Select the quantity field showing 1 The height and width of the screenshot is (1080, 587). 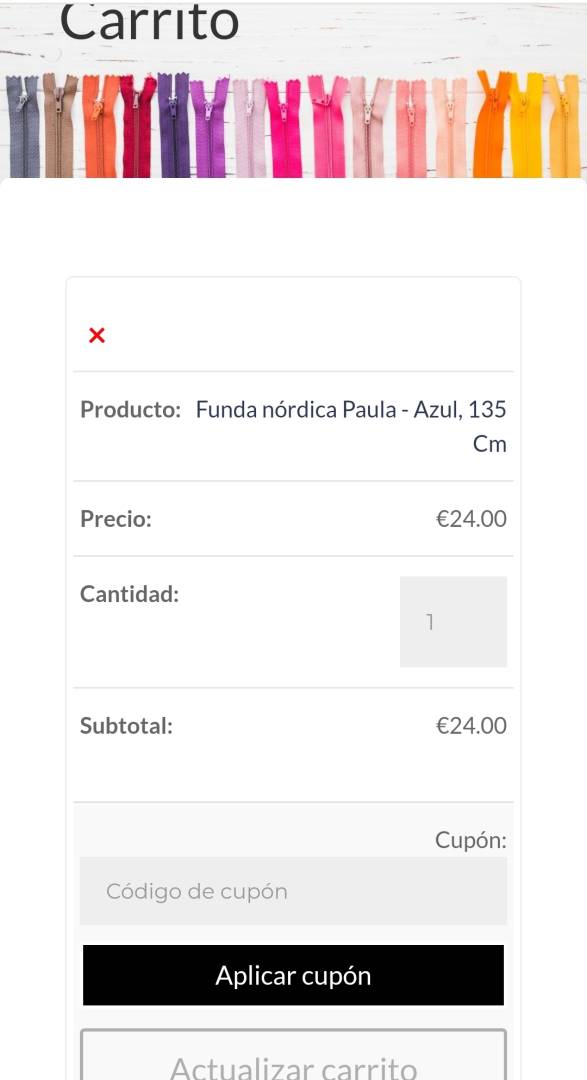pyautogui.click(x=453, y=622)
